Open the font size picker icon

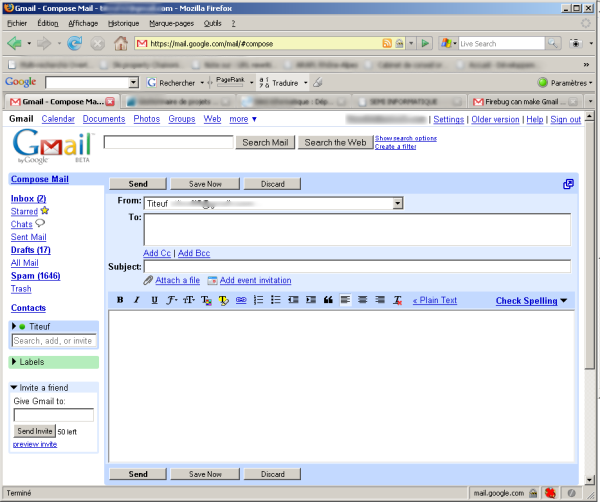click(189, 300)
